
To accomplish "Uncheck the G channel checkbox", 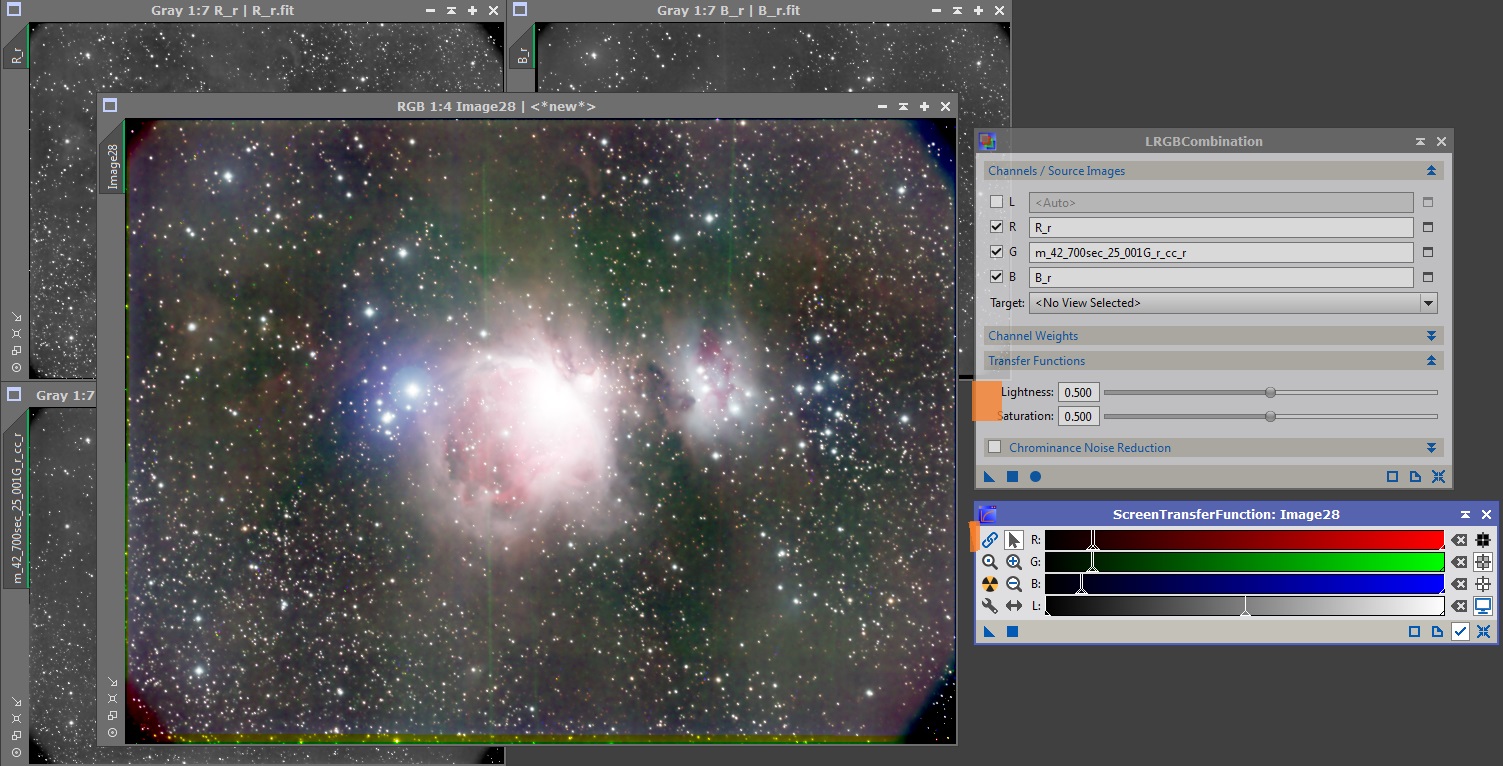I will tap(996, 252).
